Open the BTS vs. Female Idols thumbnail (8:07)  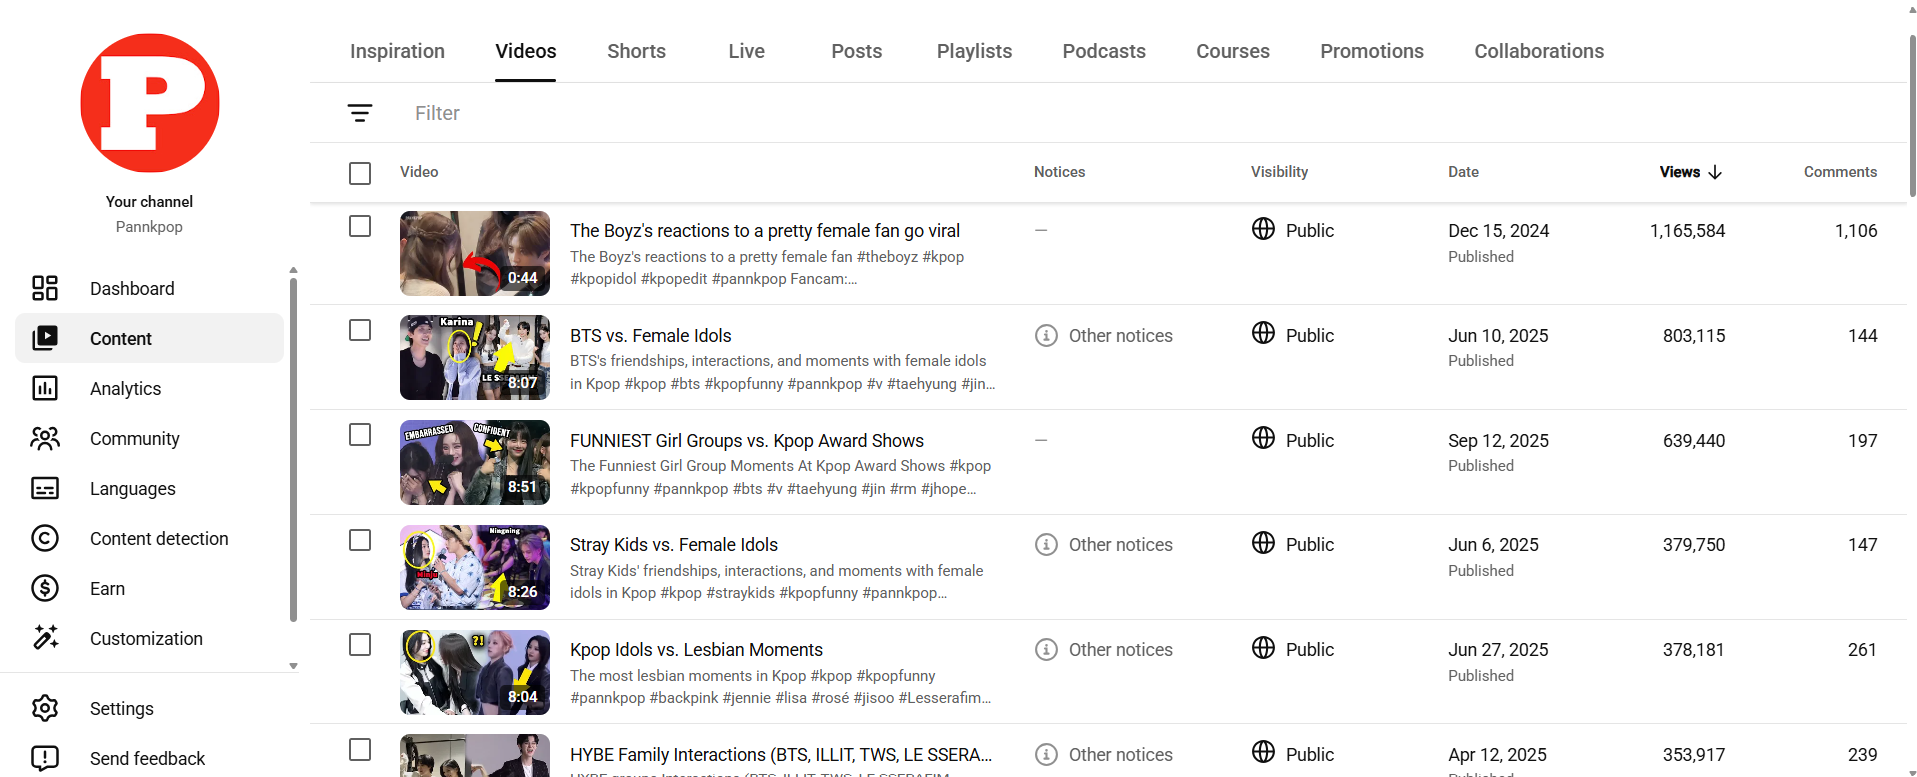tap(475, 357)
